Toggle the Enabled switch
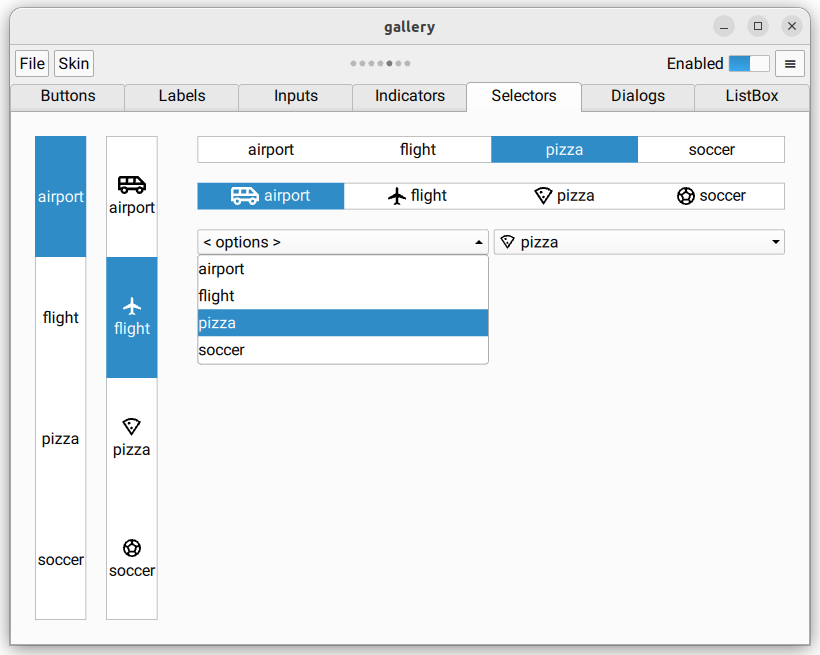The height and width of the screenshot is (655, 820). tap(749, 64)
